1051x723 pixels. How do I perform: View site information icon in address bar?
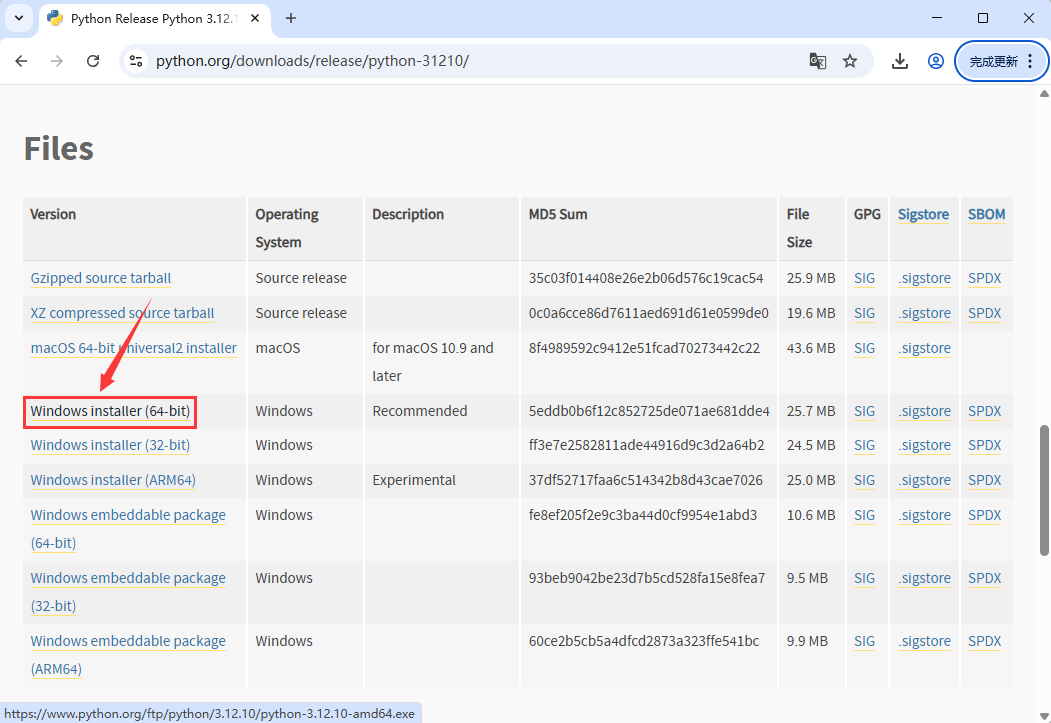(136, 61)
